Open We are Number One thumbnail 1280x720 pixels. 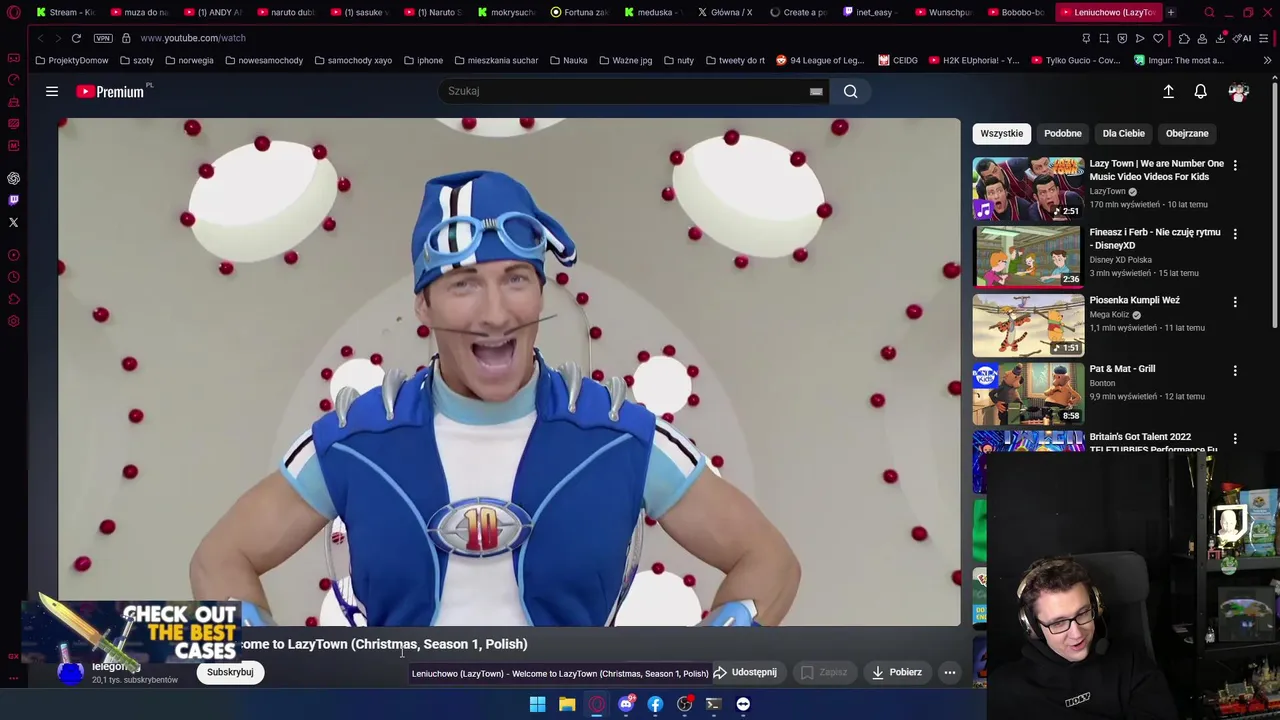coord(1028,188)
